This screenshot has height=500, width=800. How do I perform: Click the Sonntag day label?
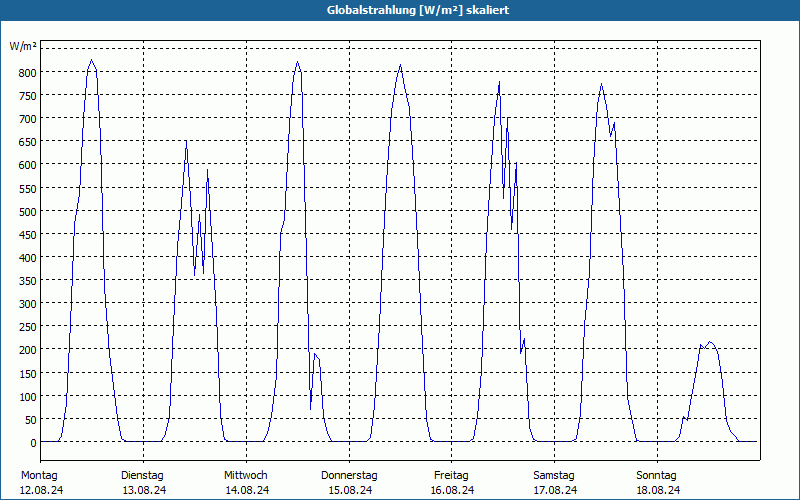click(x=656, y=476)
